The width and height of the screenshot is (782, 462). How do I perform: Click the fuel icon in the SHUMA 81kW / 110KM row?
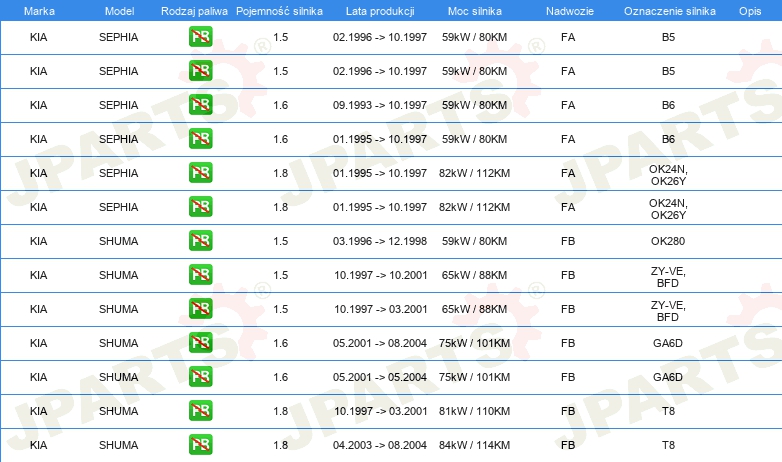click(x=200, y=411)
